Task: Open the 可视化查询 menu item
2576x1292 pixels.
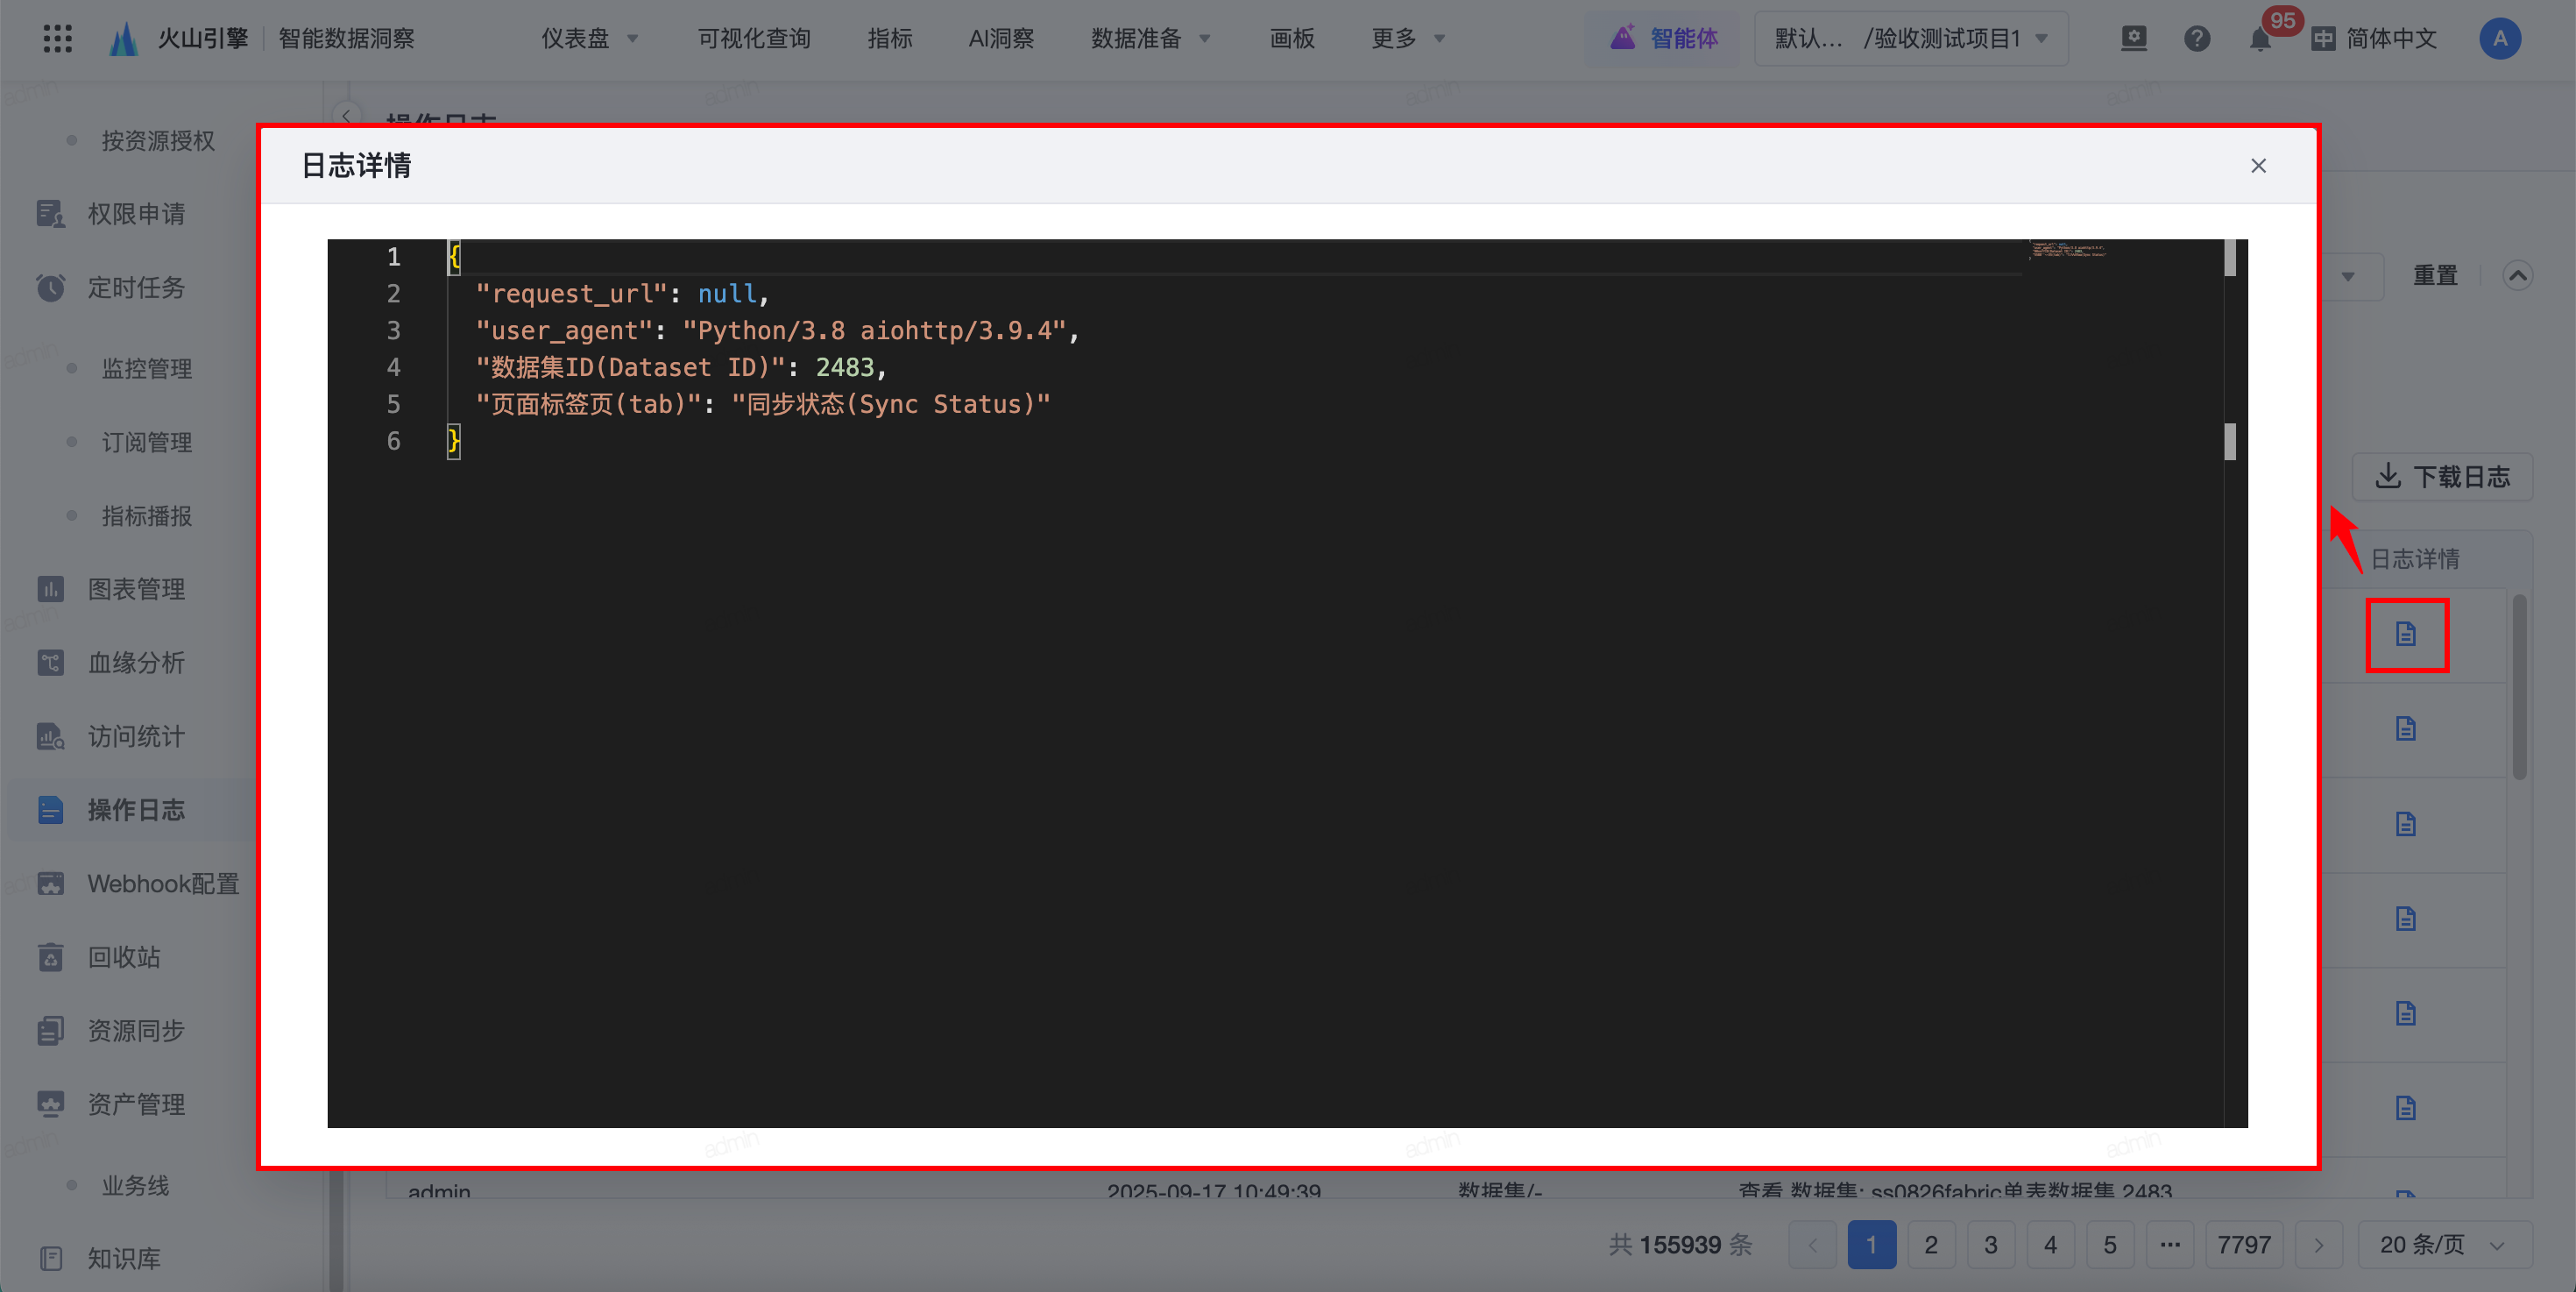Action: point(753,39)
